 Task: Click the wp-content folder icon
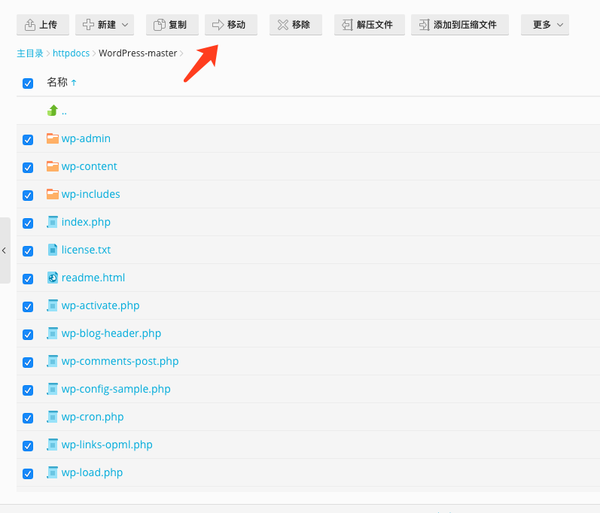52,166
